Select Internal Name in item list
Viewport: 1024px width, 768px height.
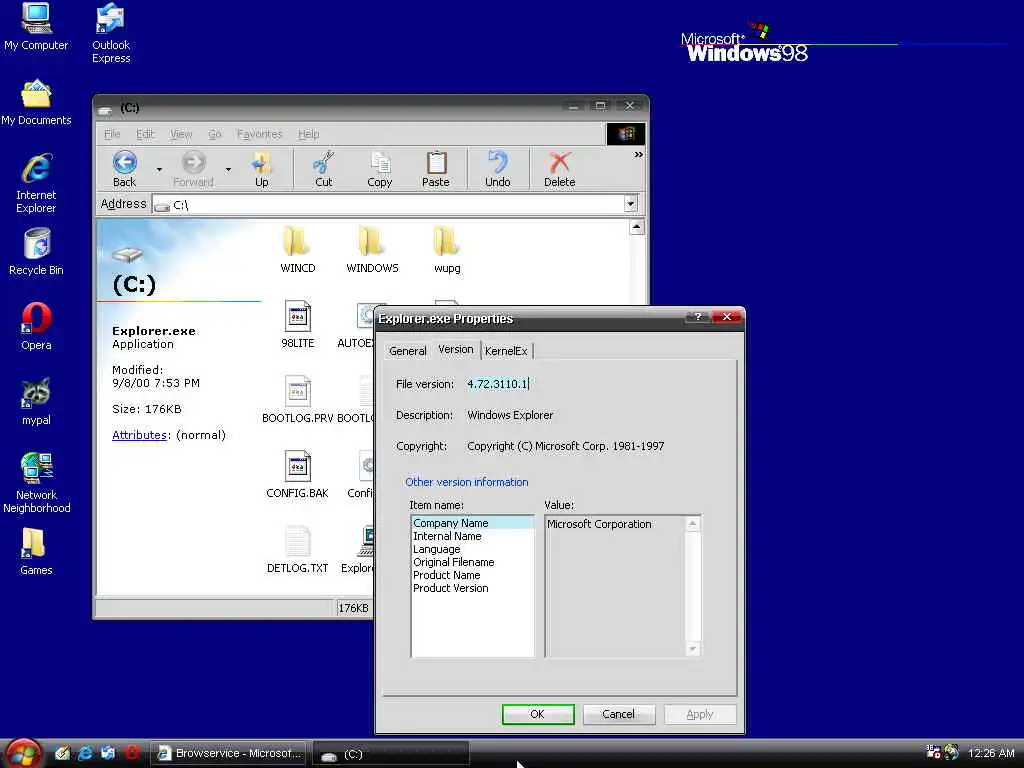click(x=472, y=536)
